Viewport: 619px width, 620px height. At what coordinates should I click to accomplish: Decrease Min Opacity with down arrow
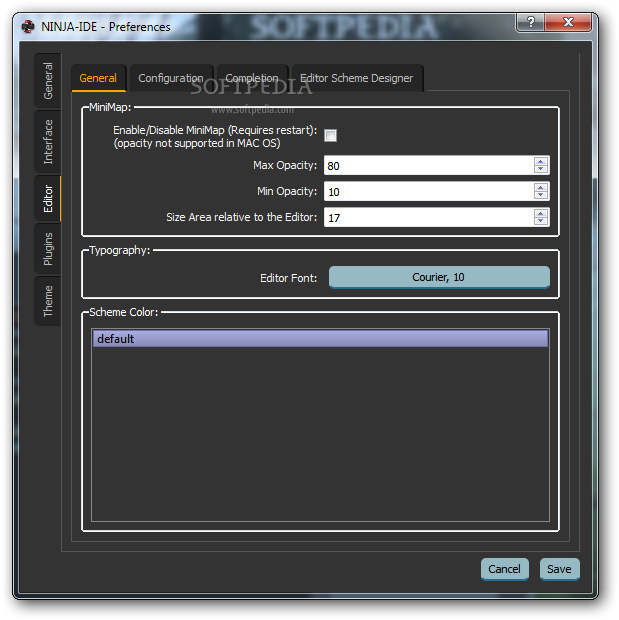541,195
